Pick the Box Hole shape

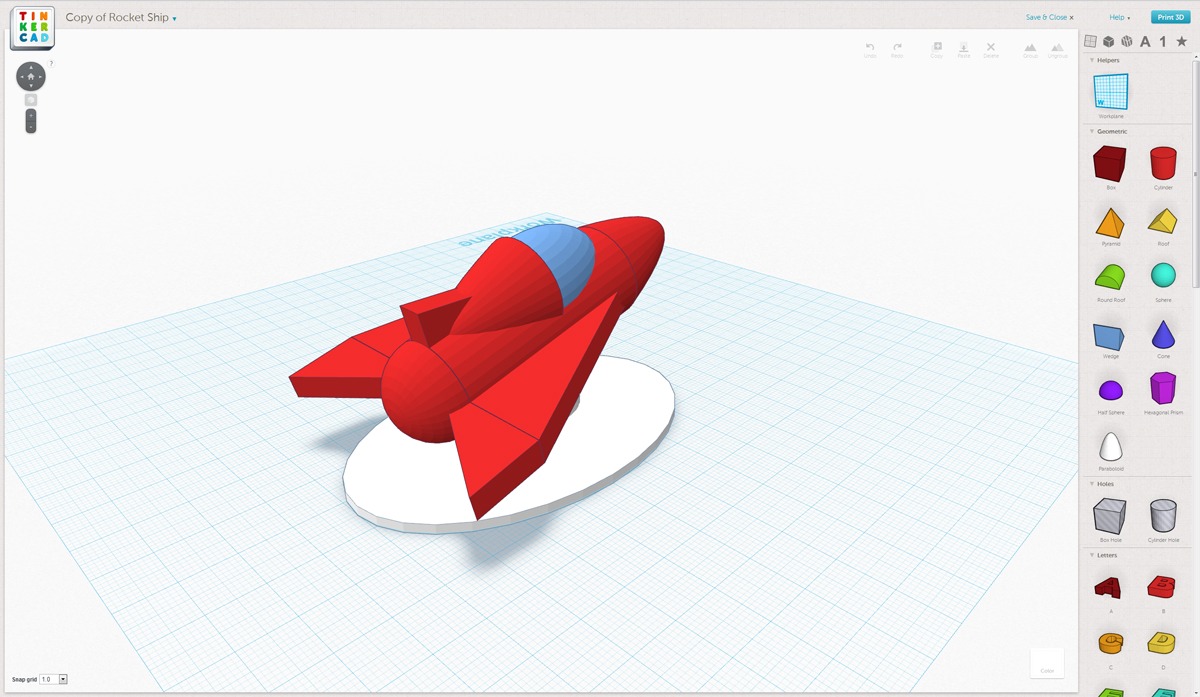point(1110,517)
